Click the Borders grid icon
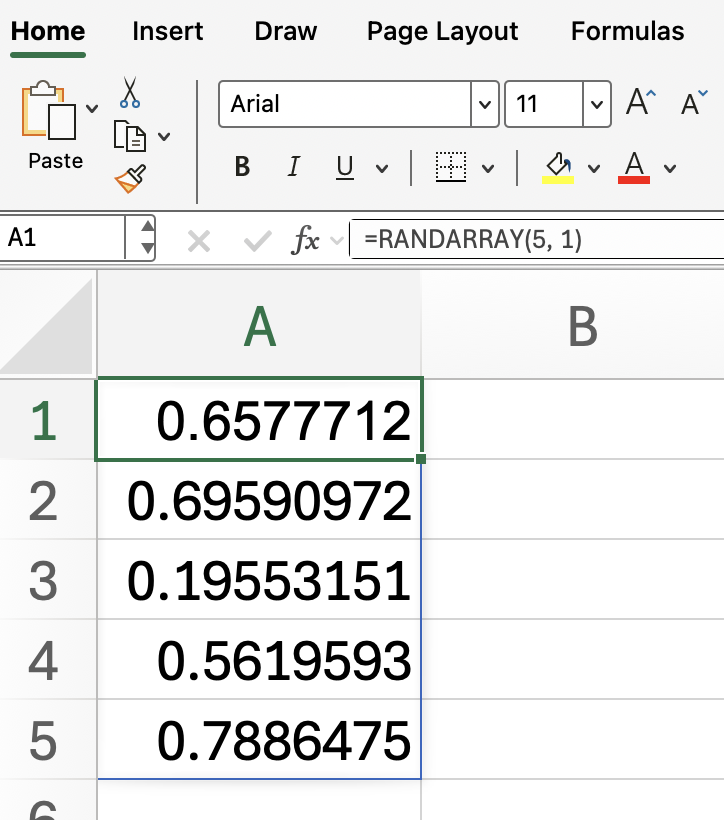The width and height of the screenshot is (724, 820). (452, 167)
